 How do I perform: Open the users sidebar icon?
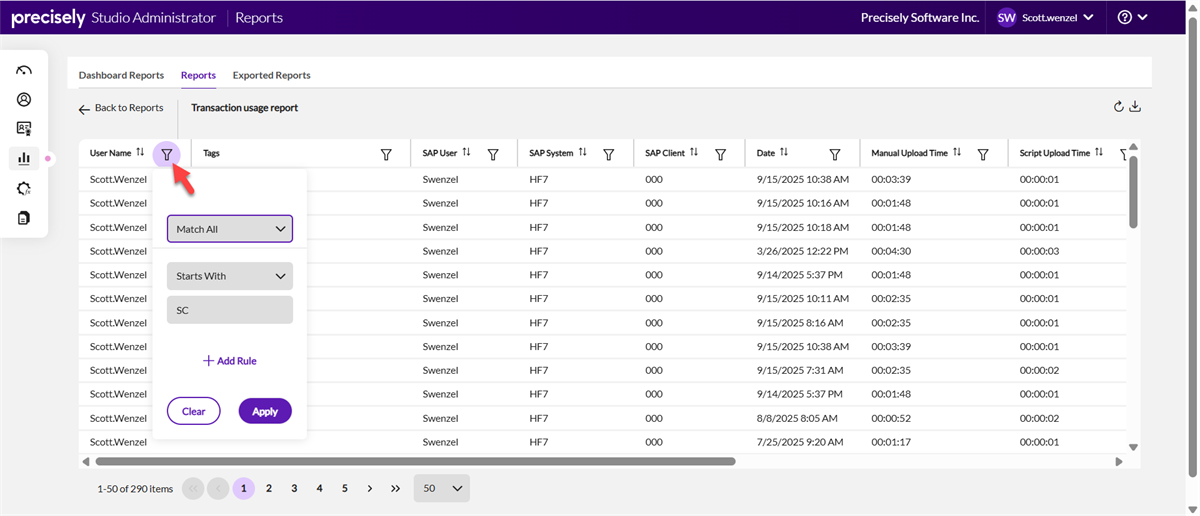tap(24, 99)
